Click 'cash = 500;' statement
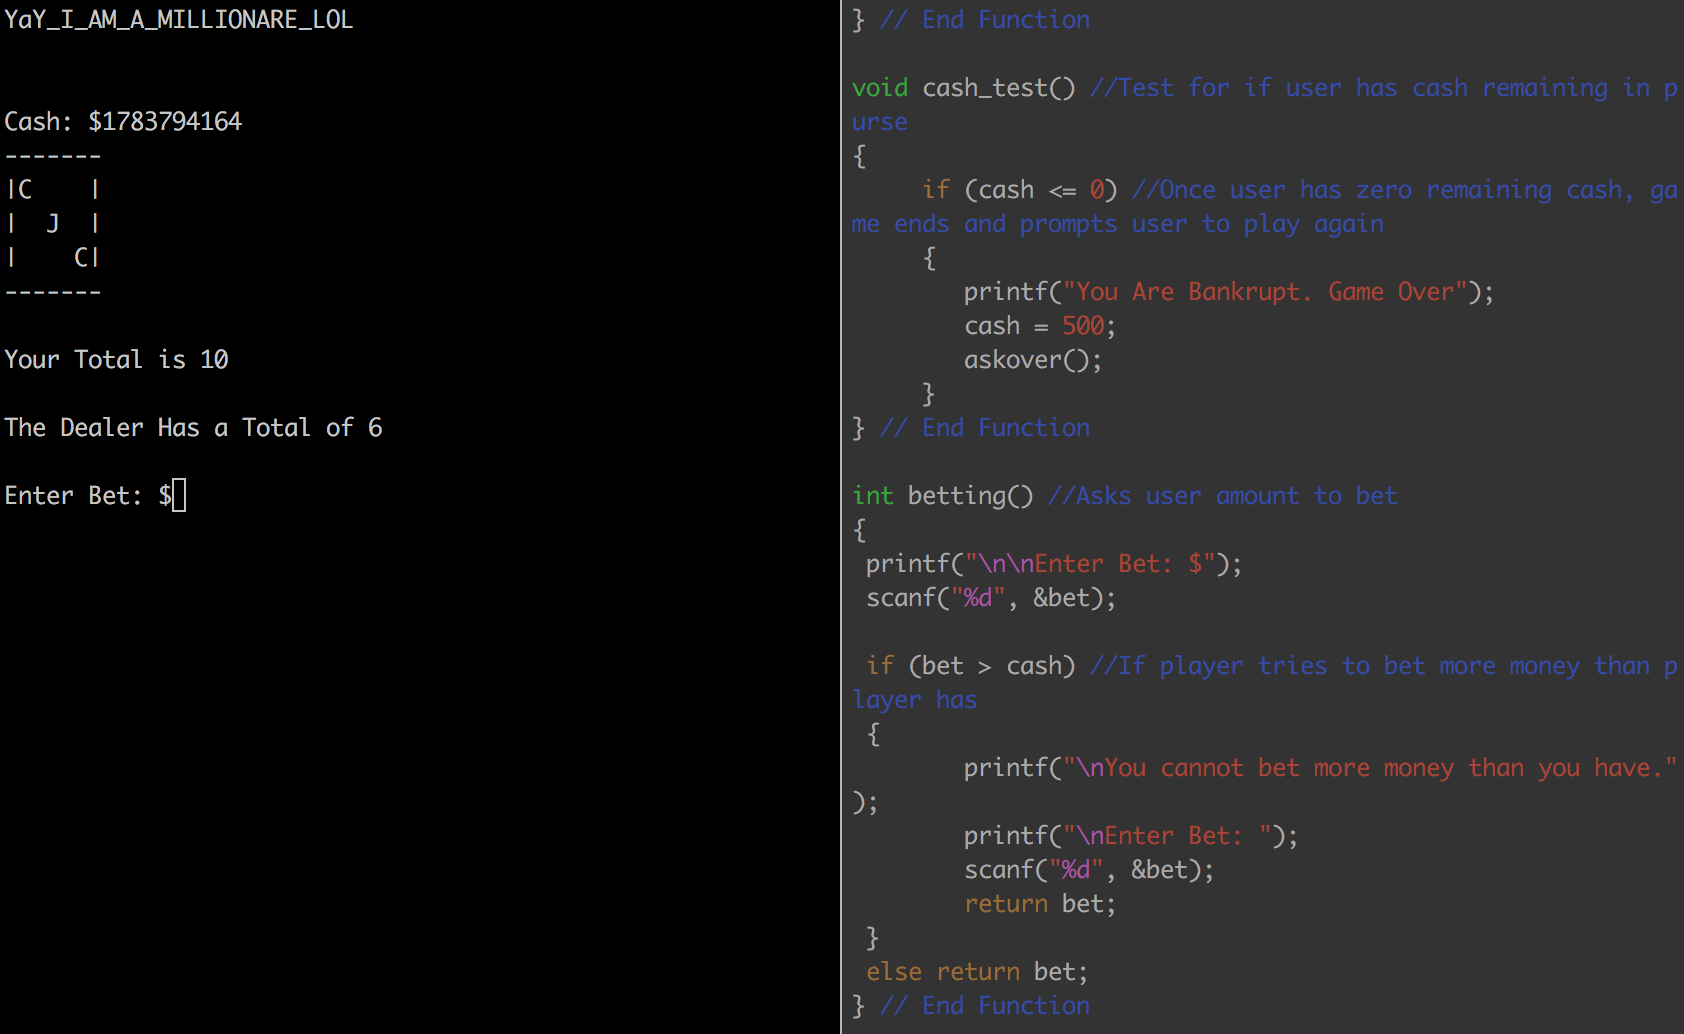The width and height of the screenshot is (1684, 1034). coord(1040,326)
